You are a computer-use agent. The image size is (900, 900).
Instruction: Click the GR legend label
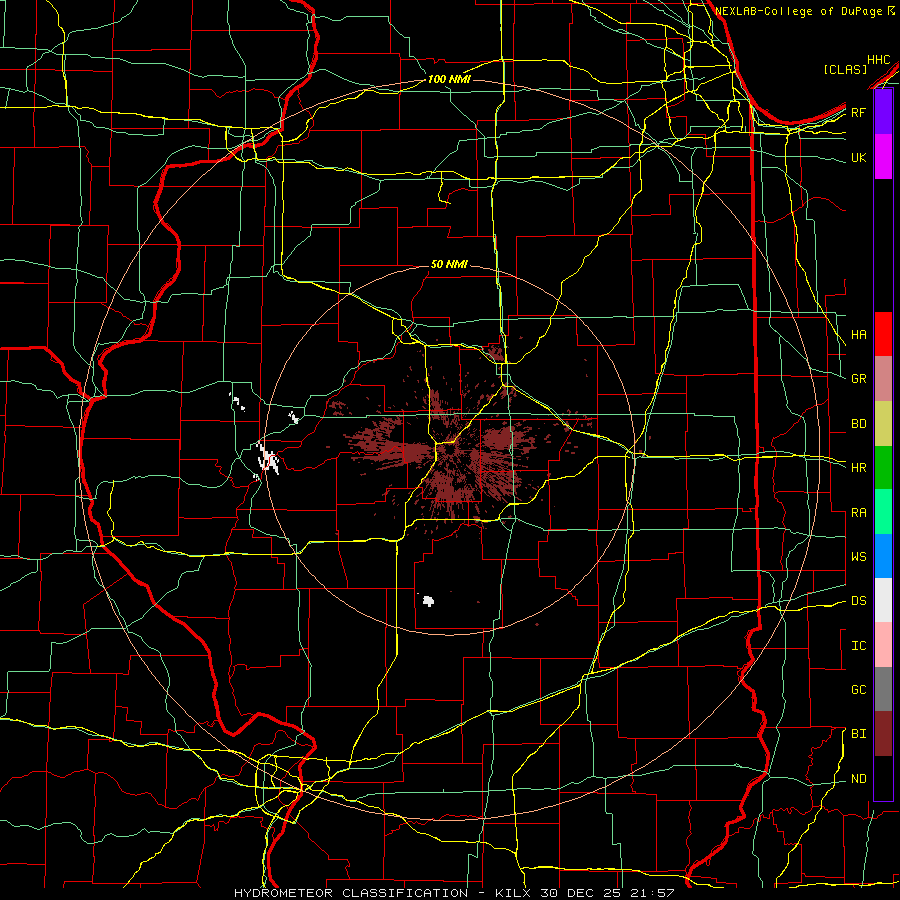(859, 379)
